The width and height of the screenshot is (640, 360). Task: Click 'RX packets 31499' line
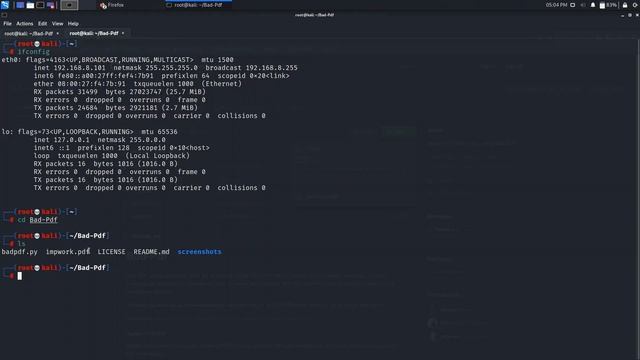click(x=120, y=92)
